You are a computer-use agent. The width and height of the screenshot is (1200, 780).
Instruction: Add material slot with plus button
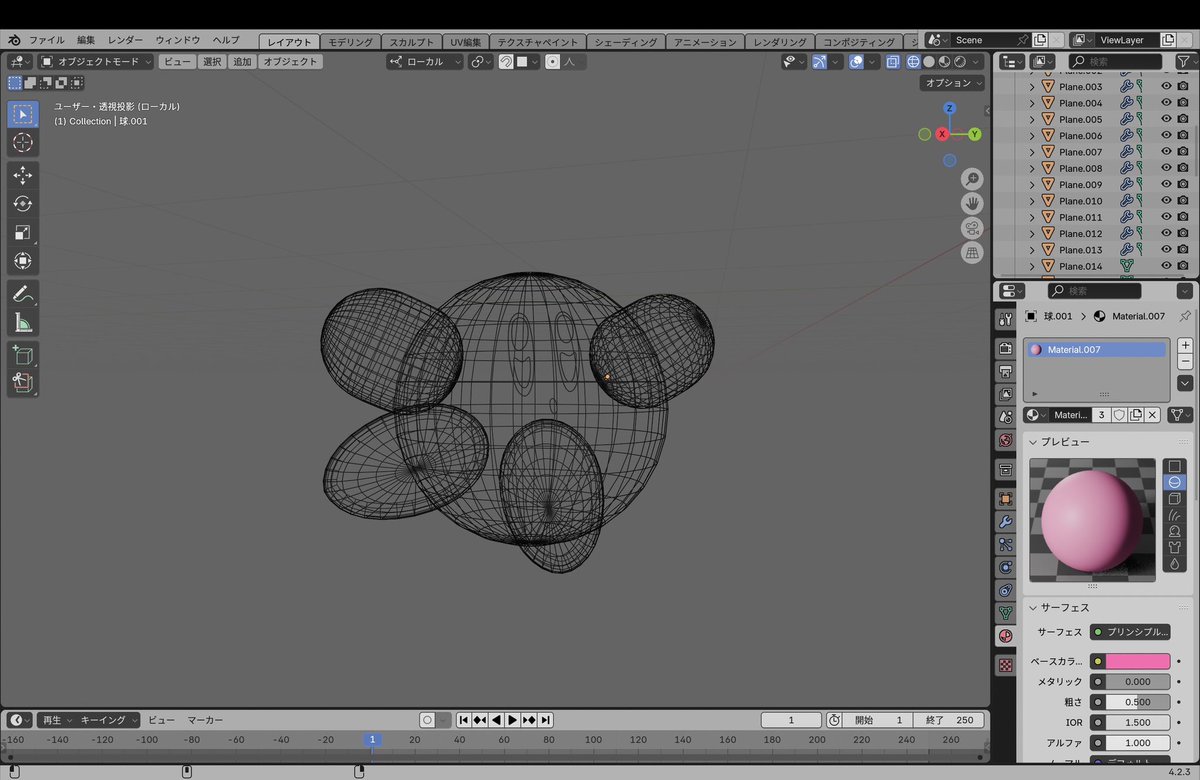pyautogui.click(x=1185, y=345)
